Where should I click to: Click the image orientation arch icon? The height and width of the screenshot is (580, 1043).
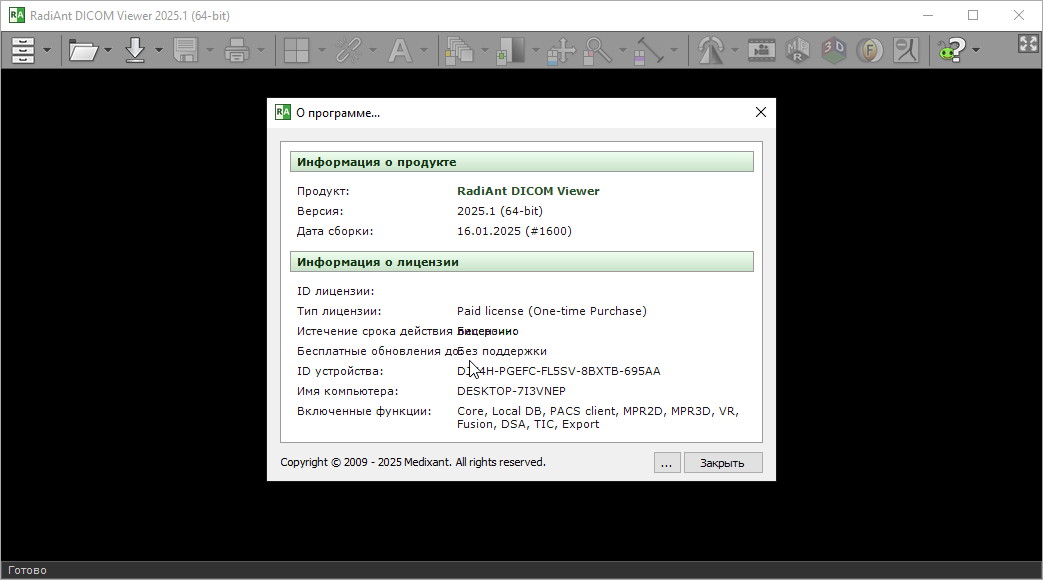tap(710, 50)
